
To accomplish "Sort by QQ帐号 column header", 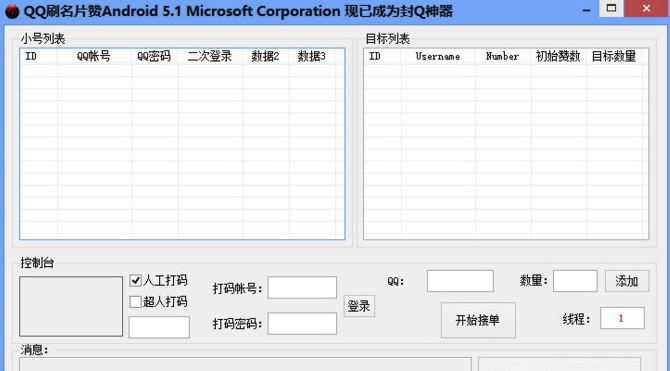I will (94, 56).
